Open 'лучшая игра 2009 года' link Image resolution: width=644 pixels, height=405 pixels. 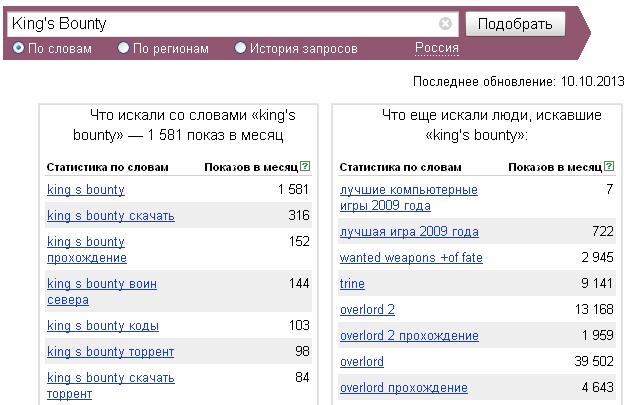coord(409,232)
